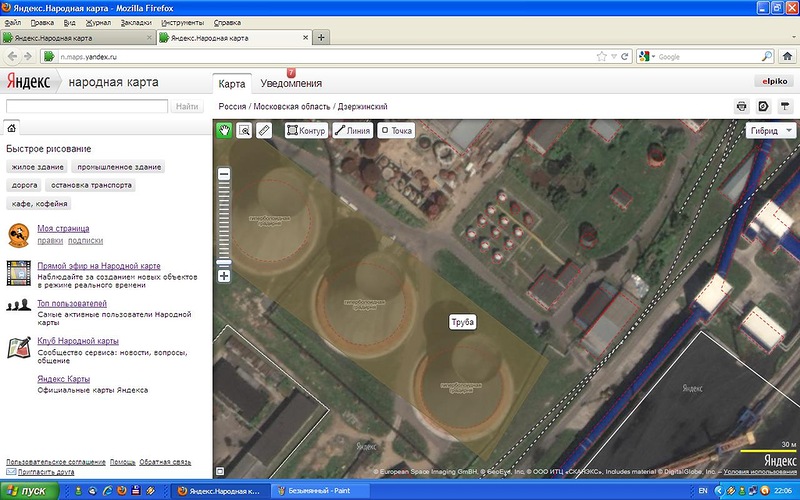Open the Закладки menu
This screenshot has width=800, height=500.
[x=135, y=21]
